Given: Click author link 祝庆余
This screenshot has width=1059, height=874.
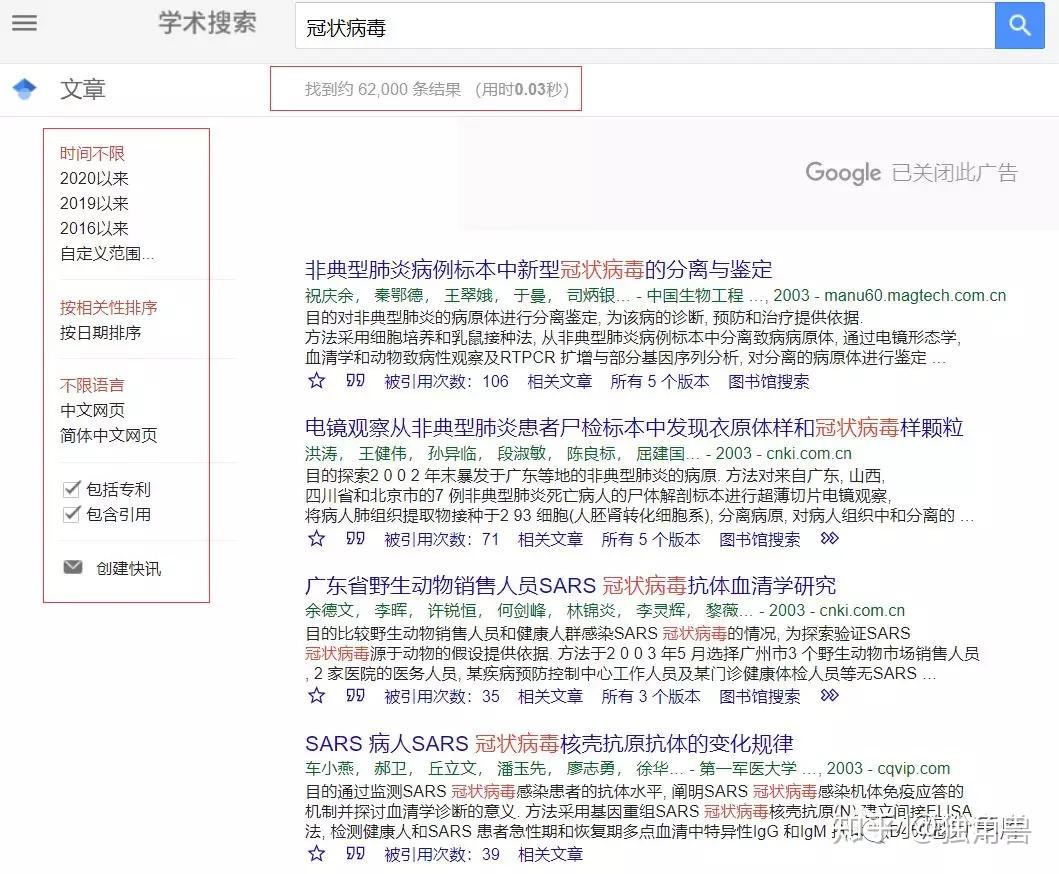Looking at the screenshot, I should 329,296.
